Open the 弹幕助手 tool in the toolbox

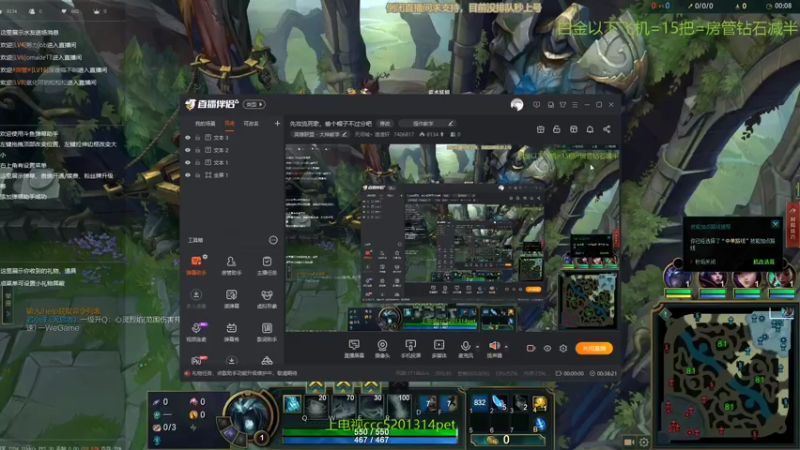tap(196, 265)
